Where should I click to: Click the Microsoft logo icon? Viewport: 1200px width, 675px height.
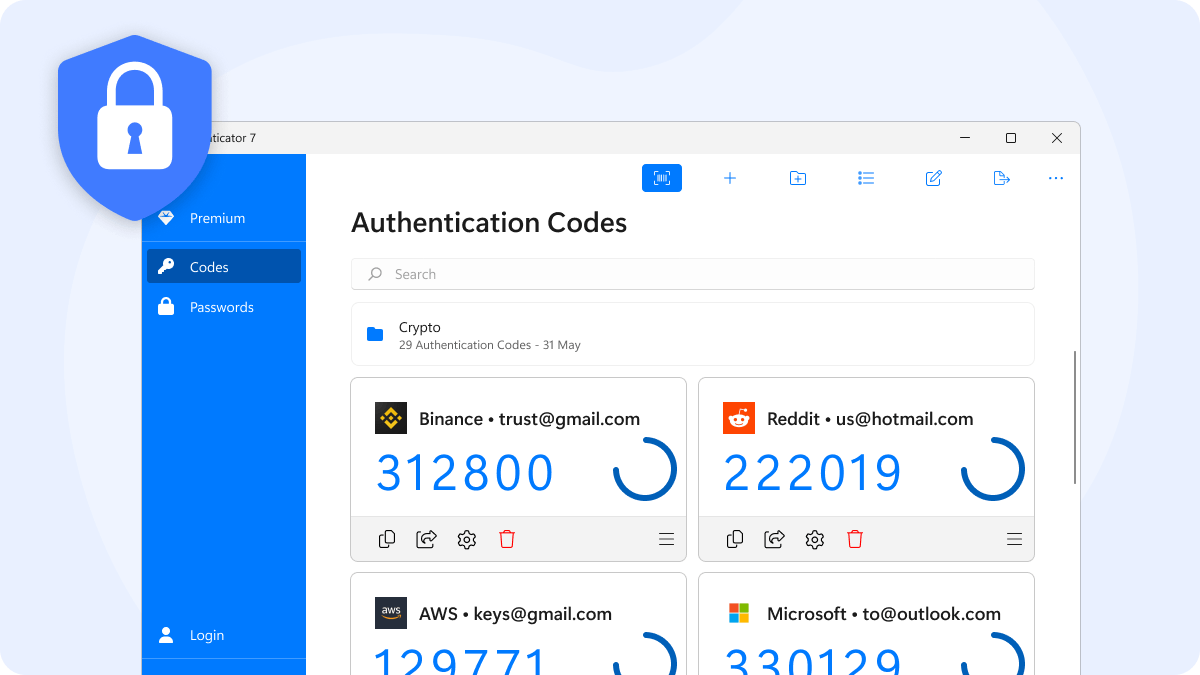pos(739,613)
